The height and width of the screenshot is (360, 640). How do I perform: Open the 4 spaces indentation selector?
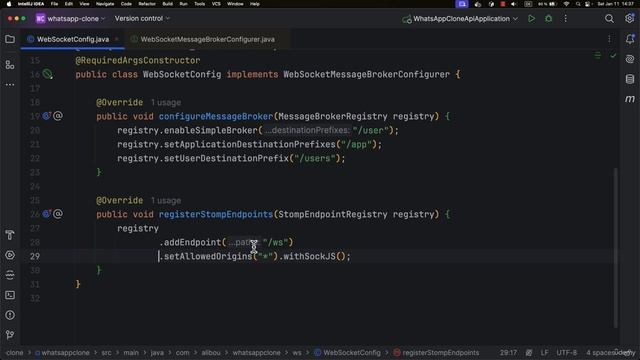pos(601,352)
